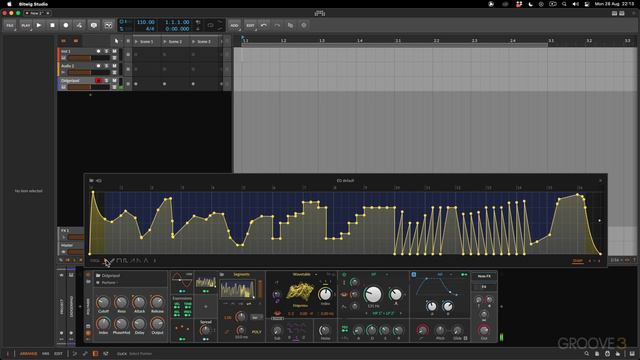Click the Polymer preset folder icon
Image resolution: width=640 pixels, height=360 pixels.
point(98,276)
